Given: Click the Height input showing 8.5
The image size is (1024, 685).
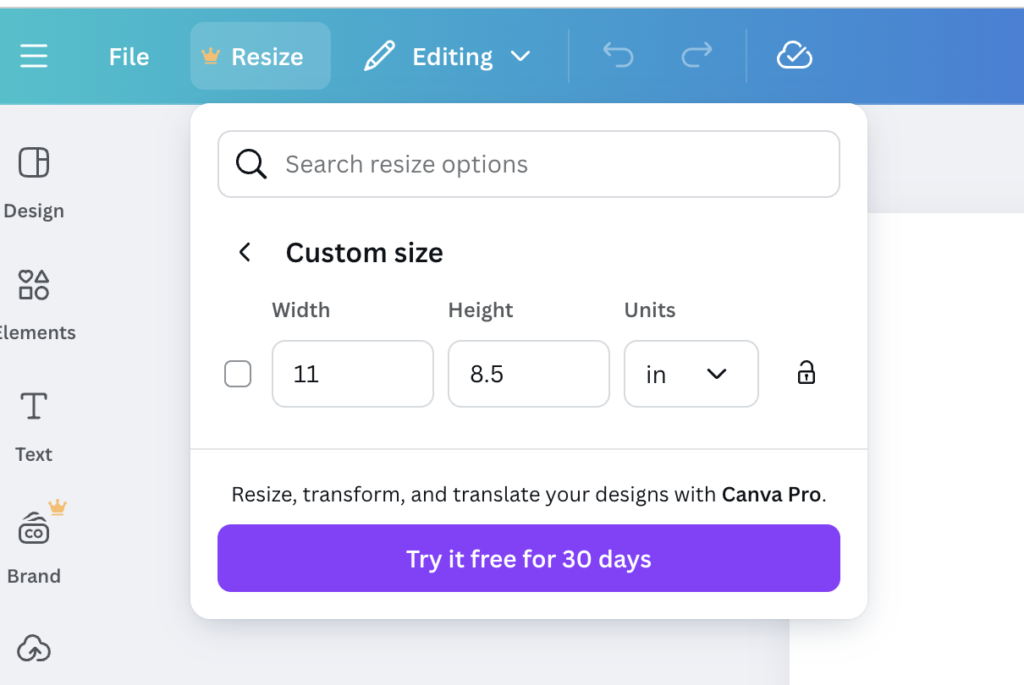Looking at the screenshot, I should click(x=528, y=374).
